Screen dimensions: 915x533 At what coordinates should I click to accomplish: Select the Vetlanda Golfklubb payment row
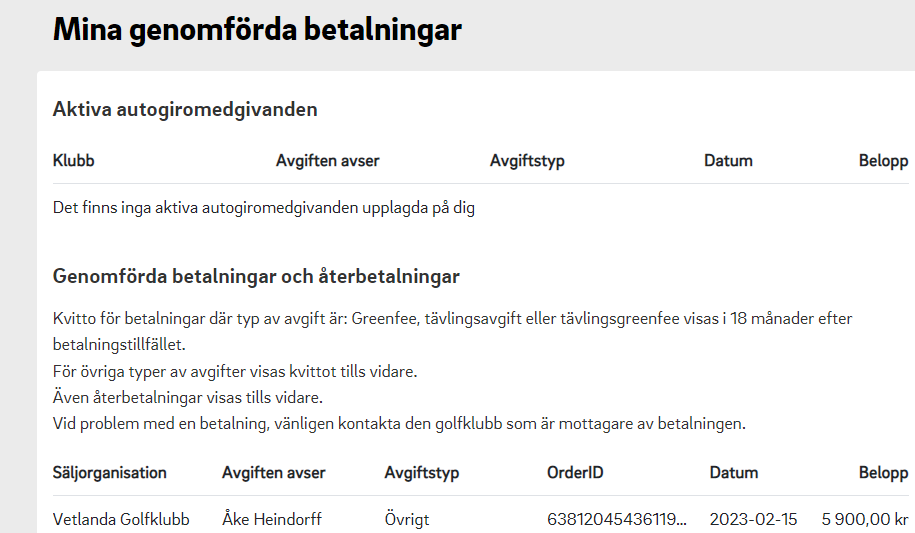tap(480, 519)
